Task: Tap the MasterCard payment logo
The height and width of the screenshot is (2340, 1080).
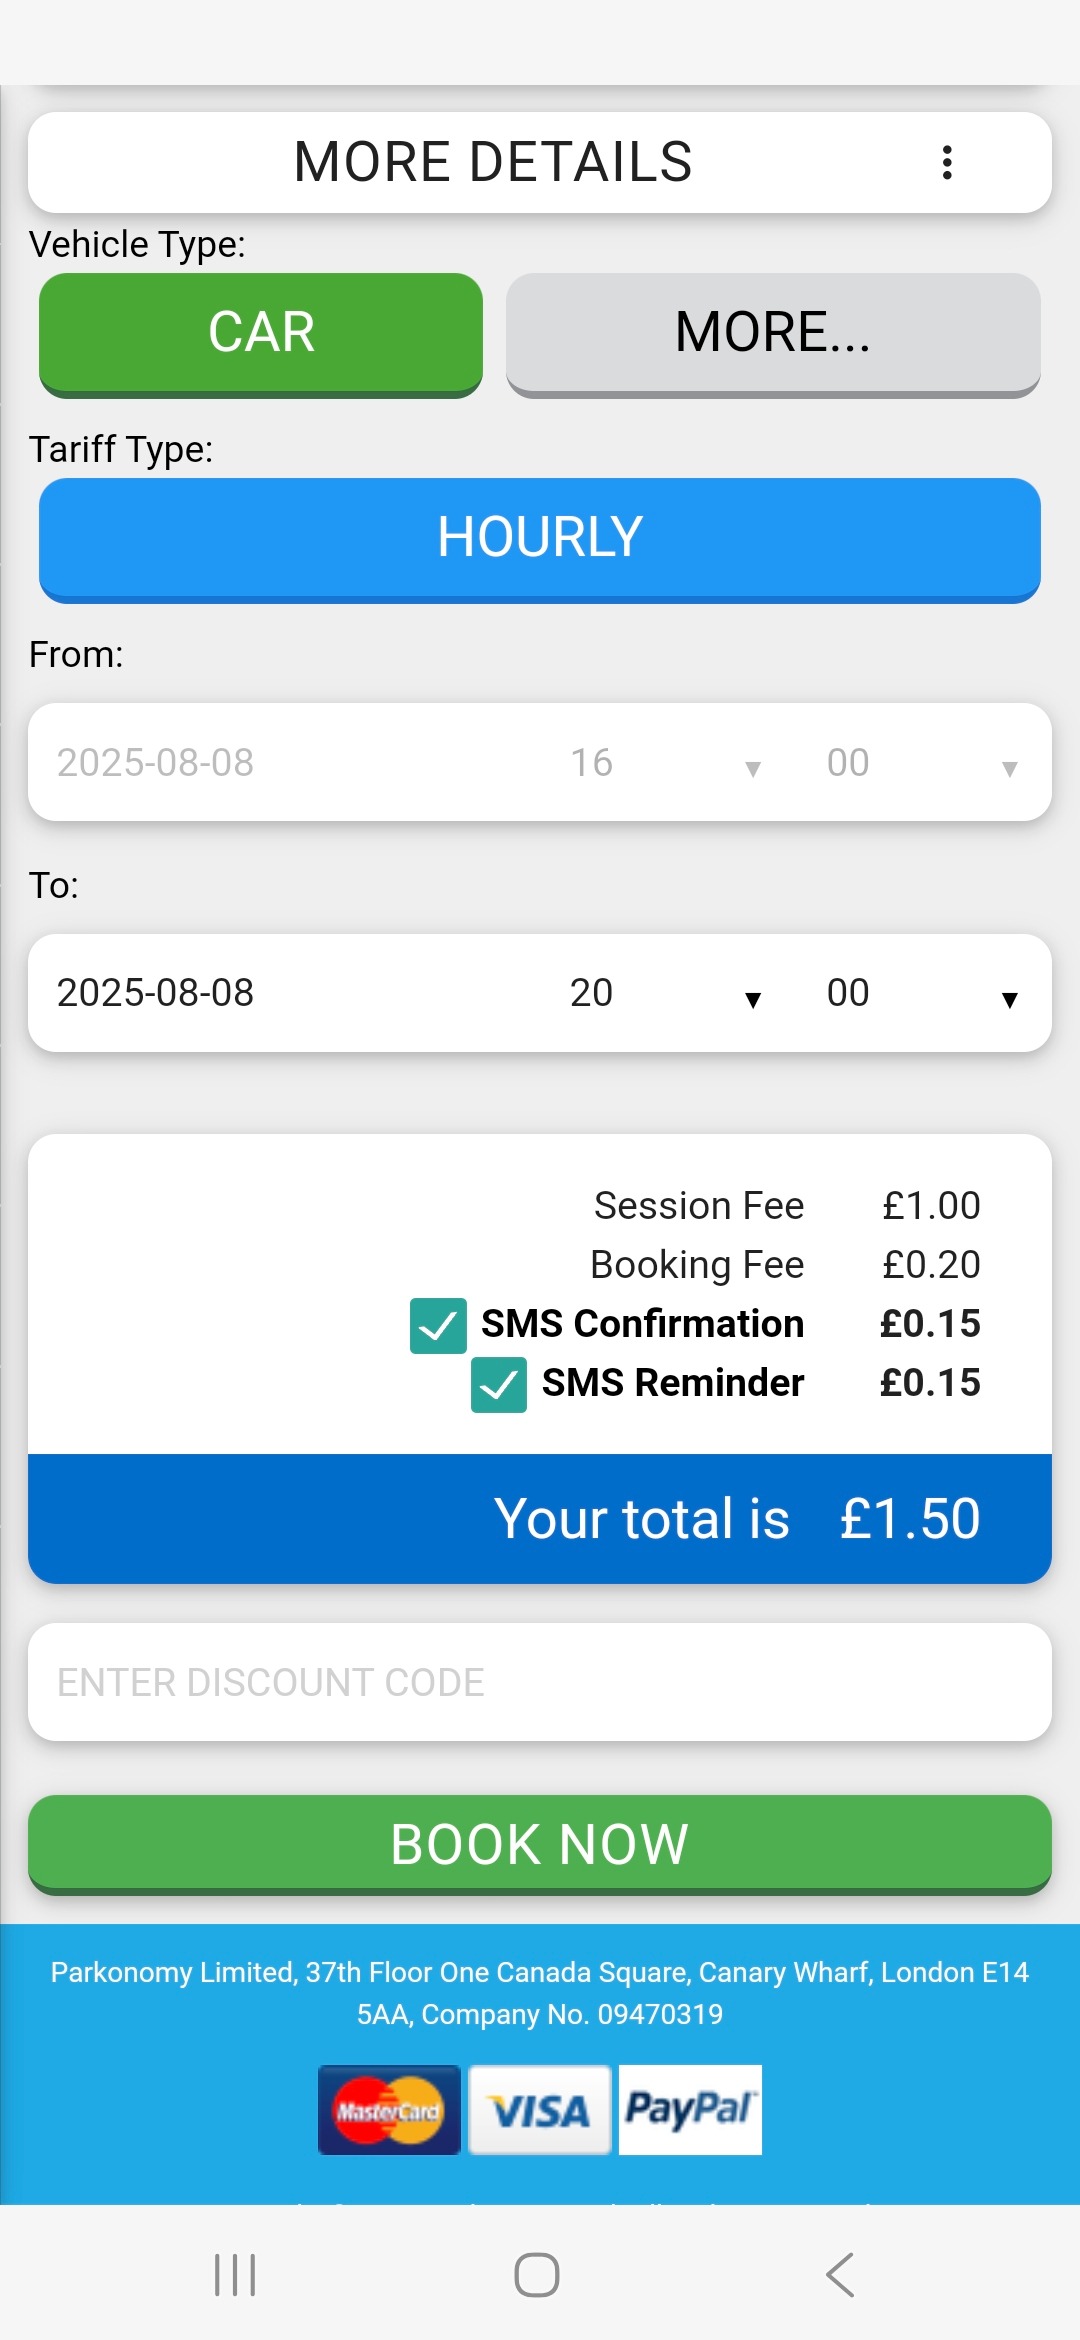Action: point(389,2110)
